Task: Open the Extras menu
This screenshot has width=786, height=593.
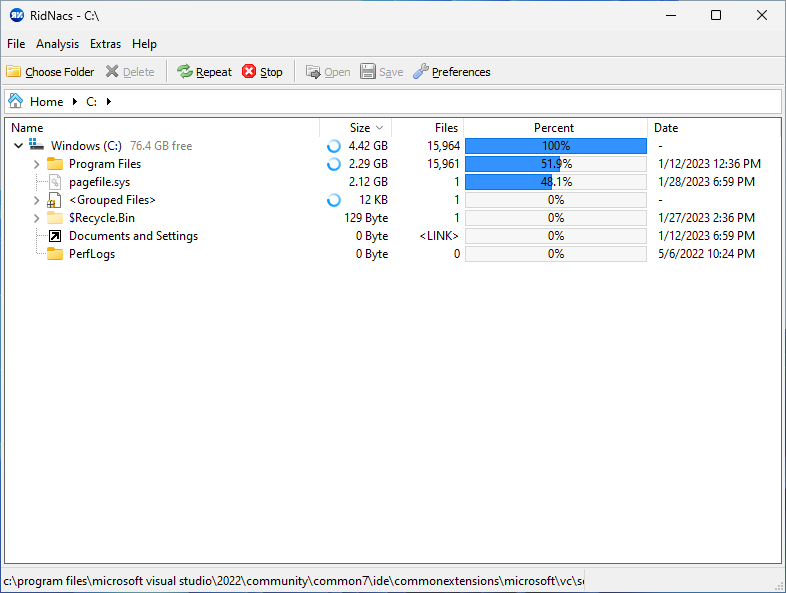Action: (x=105, y=44)
